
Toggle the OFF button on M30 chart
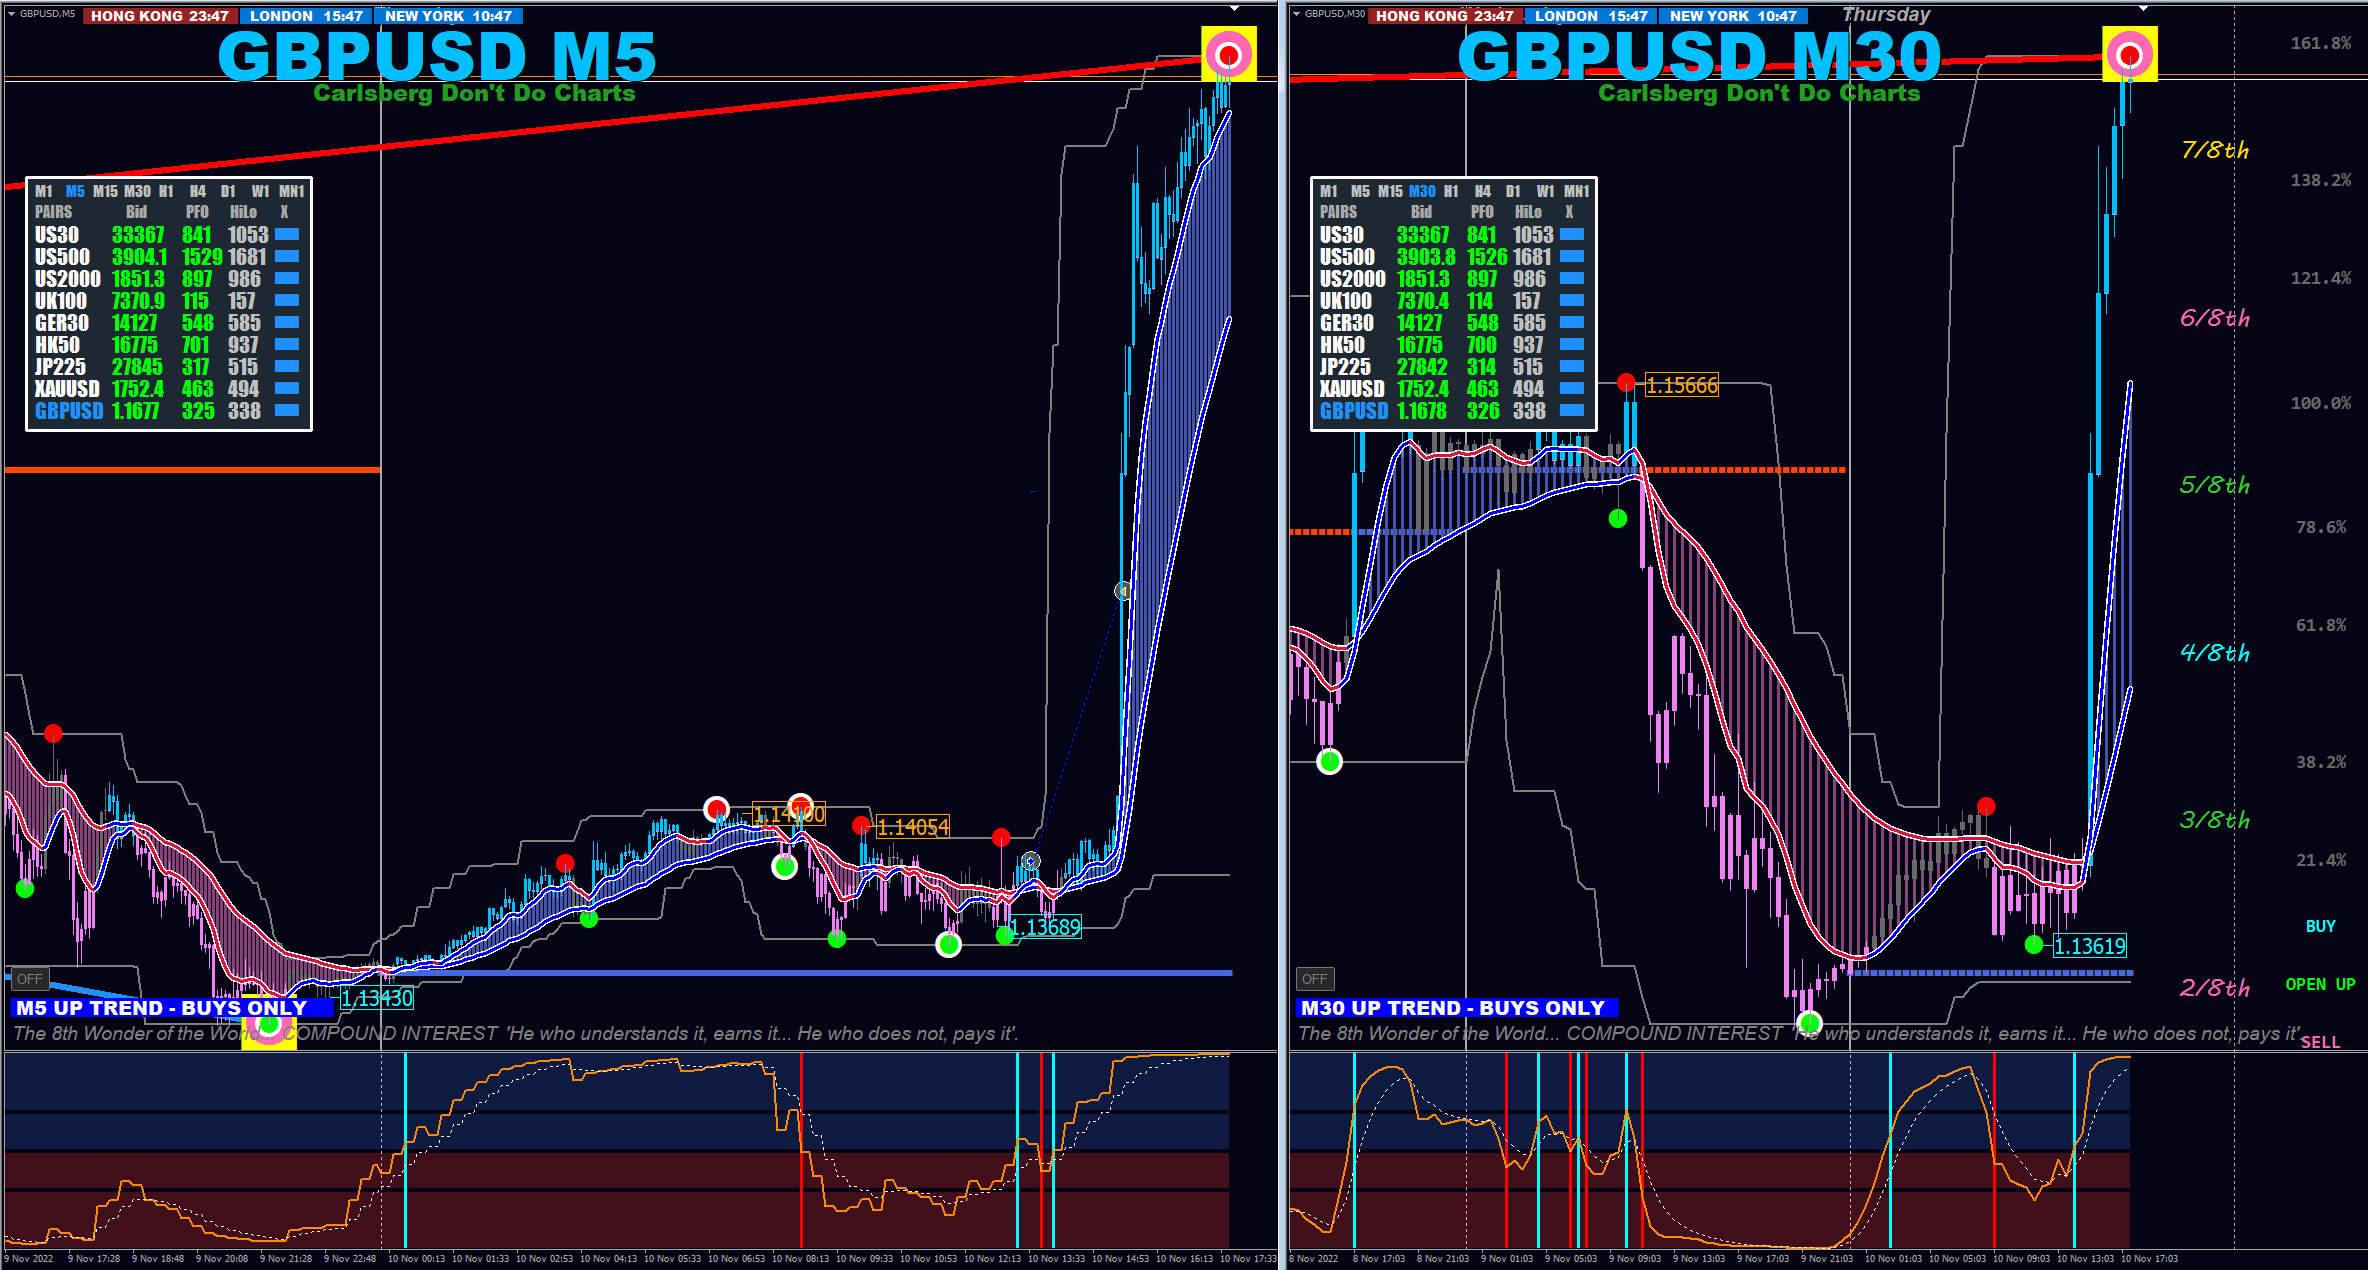click(1315, 979)
